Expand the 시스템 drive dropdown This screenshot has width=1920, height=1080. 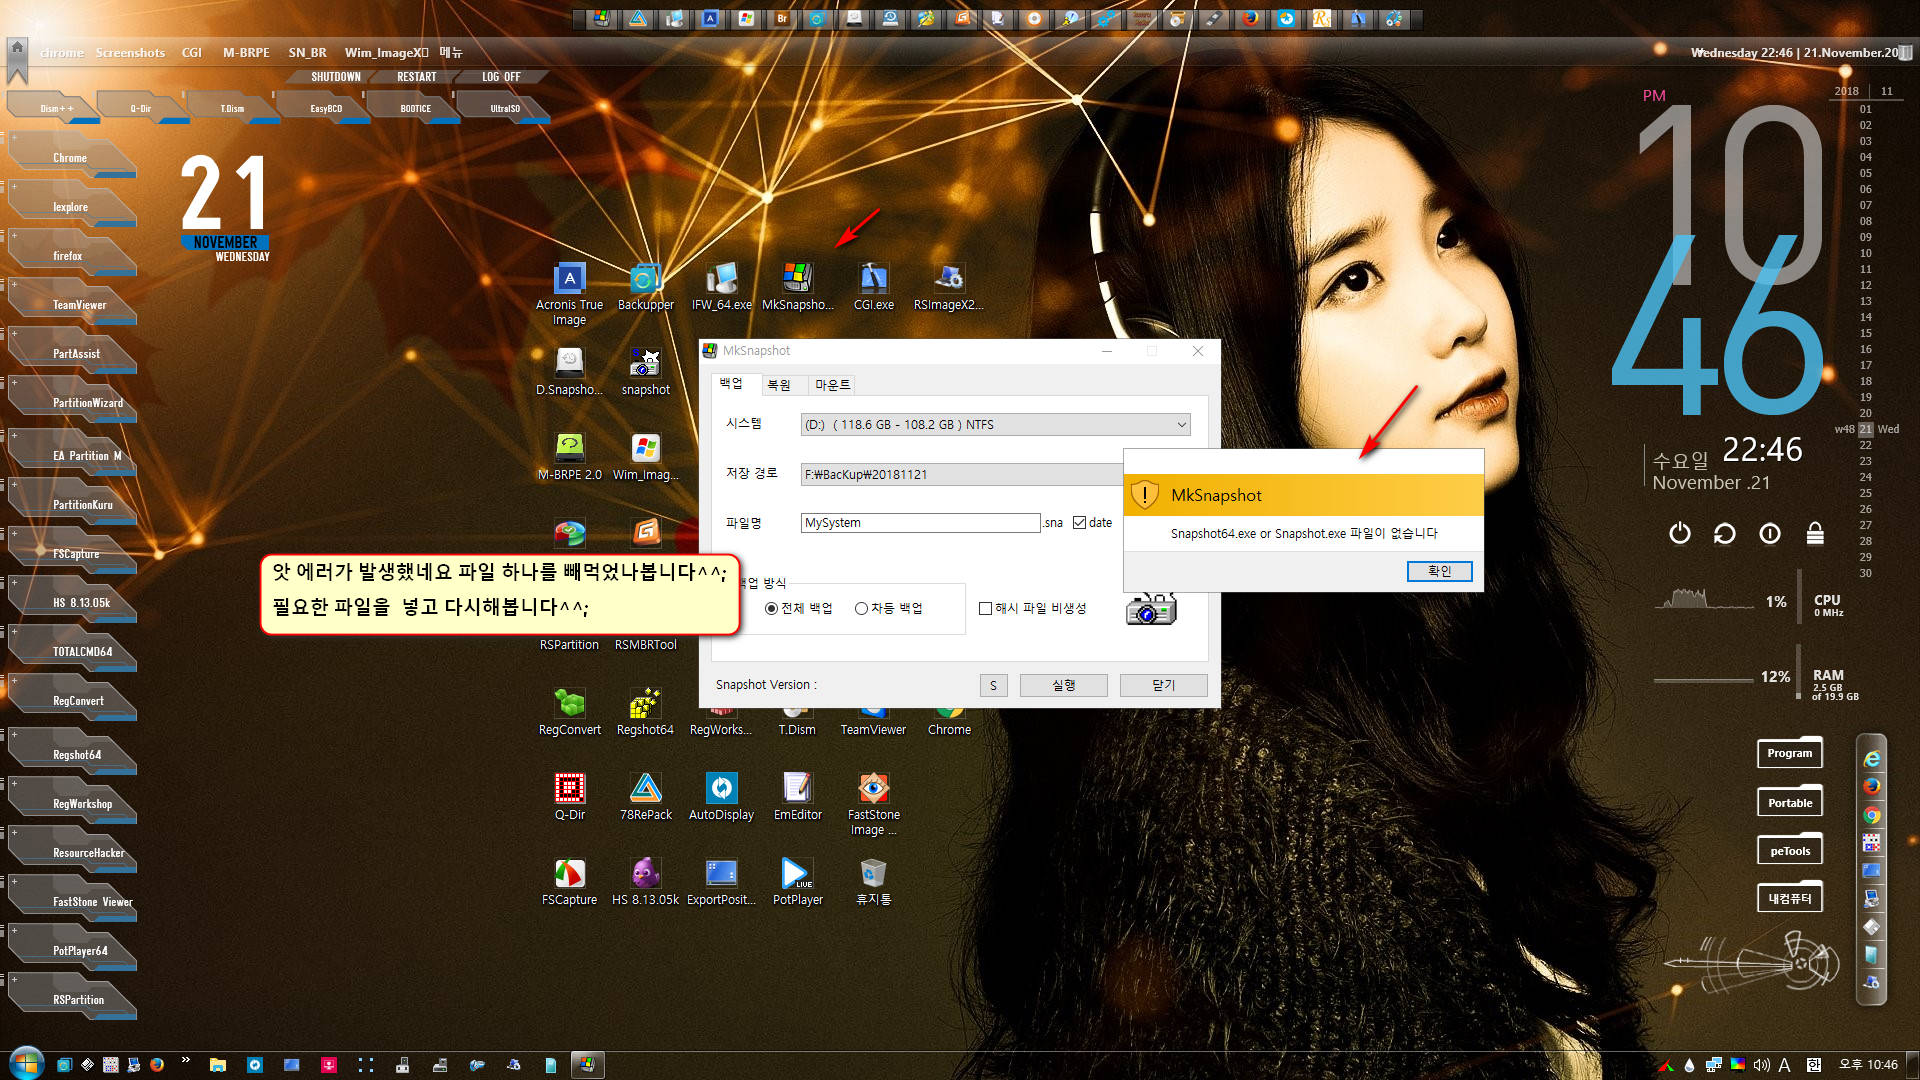coord(1181,425)
